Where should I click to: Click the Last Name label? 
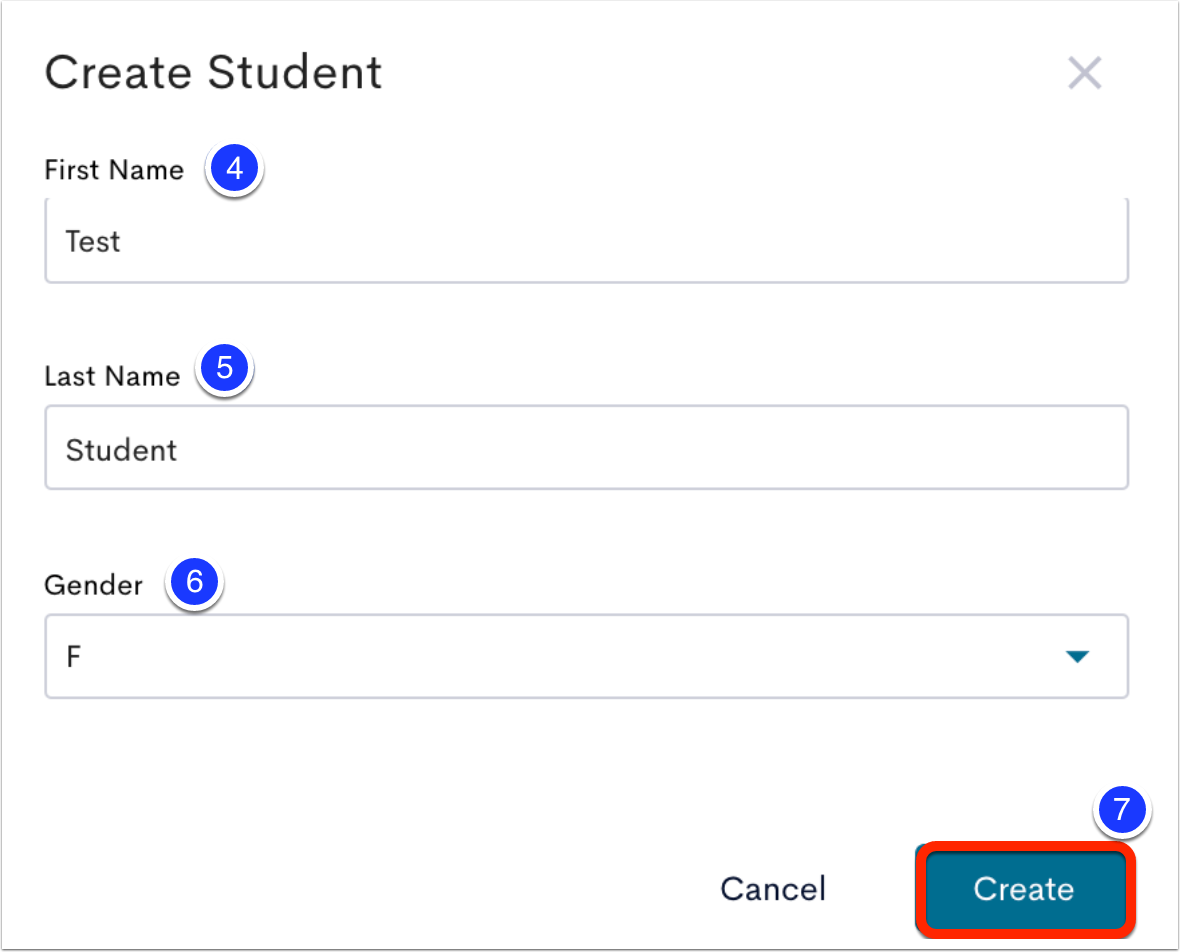point(112,376)
